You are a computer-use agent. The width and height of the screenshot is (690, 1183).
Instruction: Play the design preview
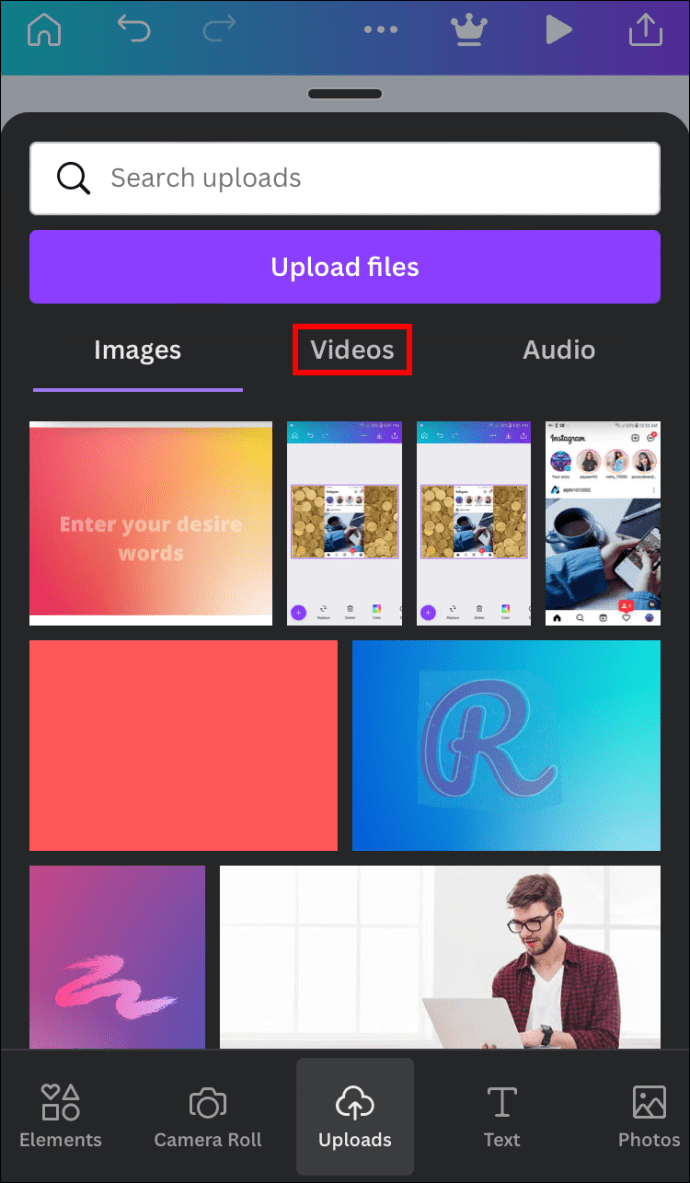pyautogui.click(x=558, y=30)
